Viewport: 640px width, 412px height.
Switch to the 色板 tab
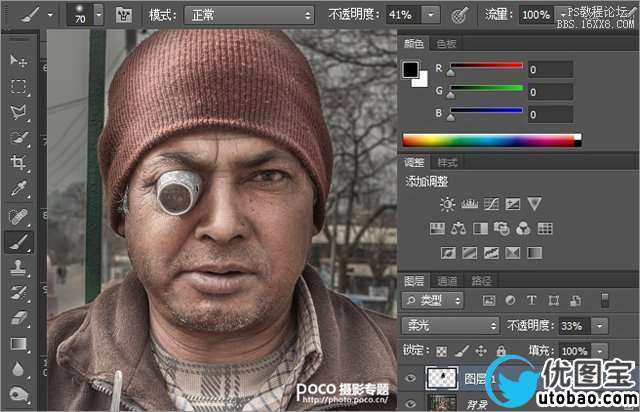tap(446, 44)
